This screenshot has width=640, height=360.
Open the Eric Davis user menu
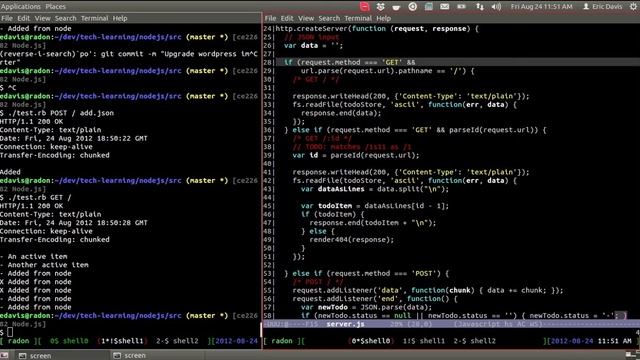602,7
